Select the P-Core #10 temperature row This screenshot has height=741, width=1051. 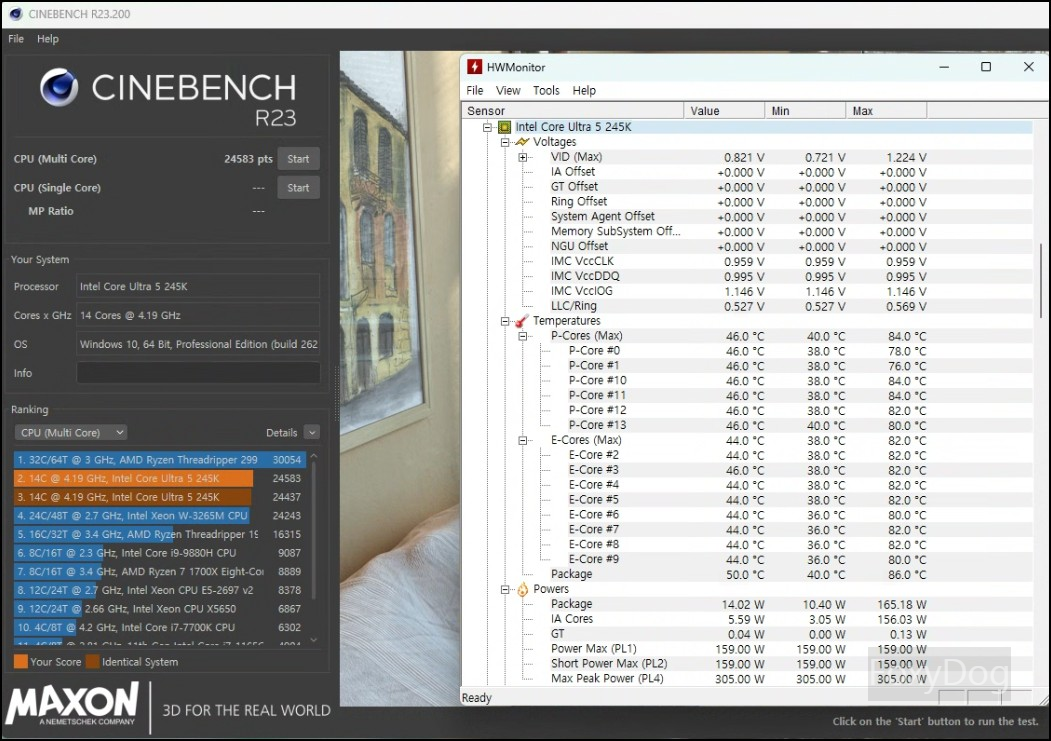(747, 381)
